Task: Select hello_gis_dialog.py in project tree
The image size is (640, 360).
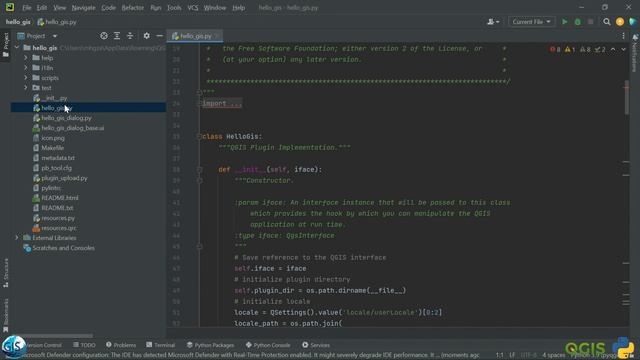Action: [x=67, y=118]
